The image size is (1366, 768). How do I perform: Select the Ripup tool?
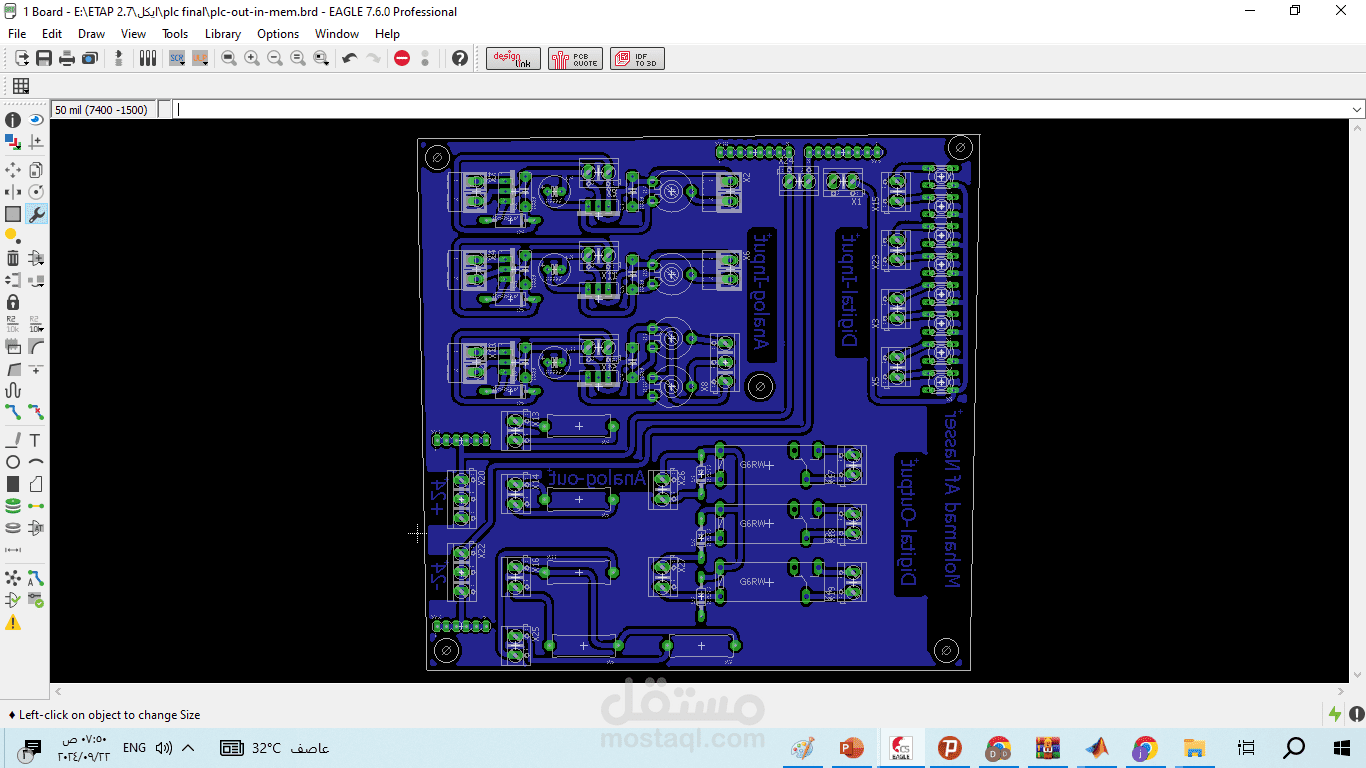(x=36, y=411)
